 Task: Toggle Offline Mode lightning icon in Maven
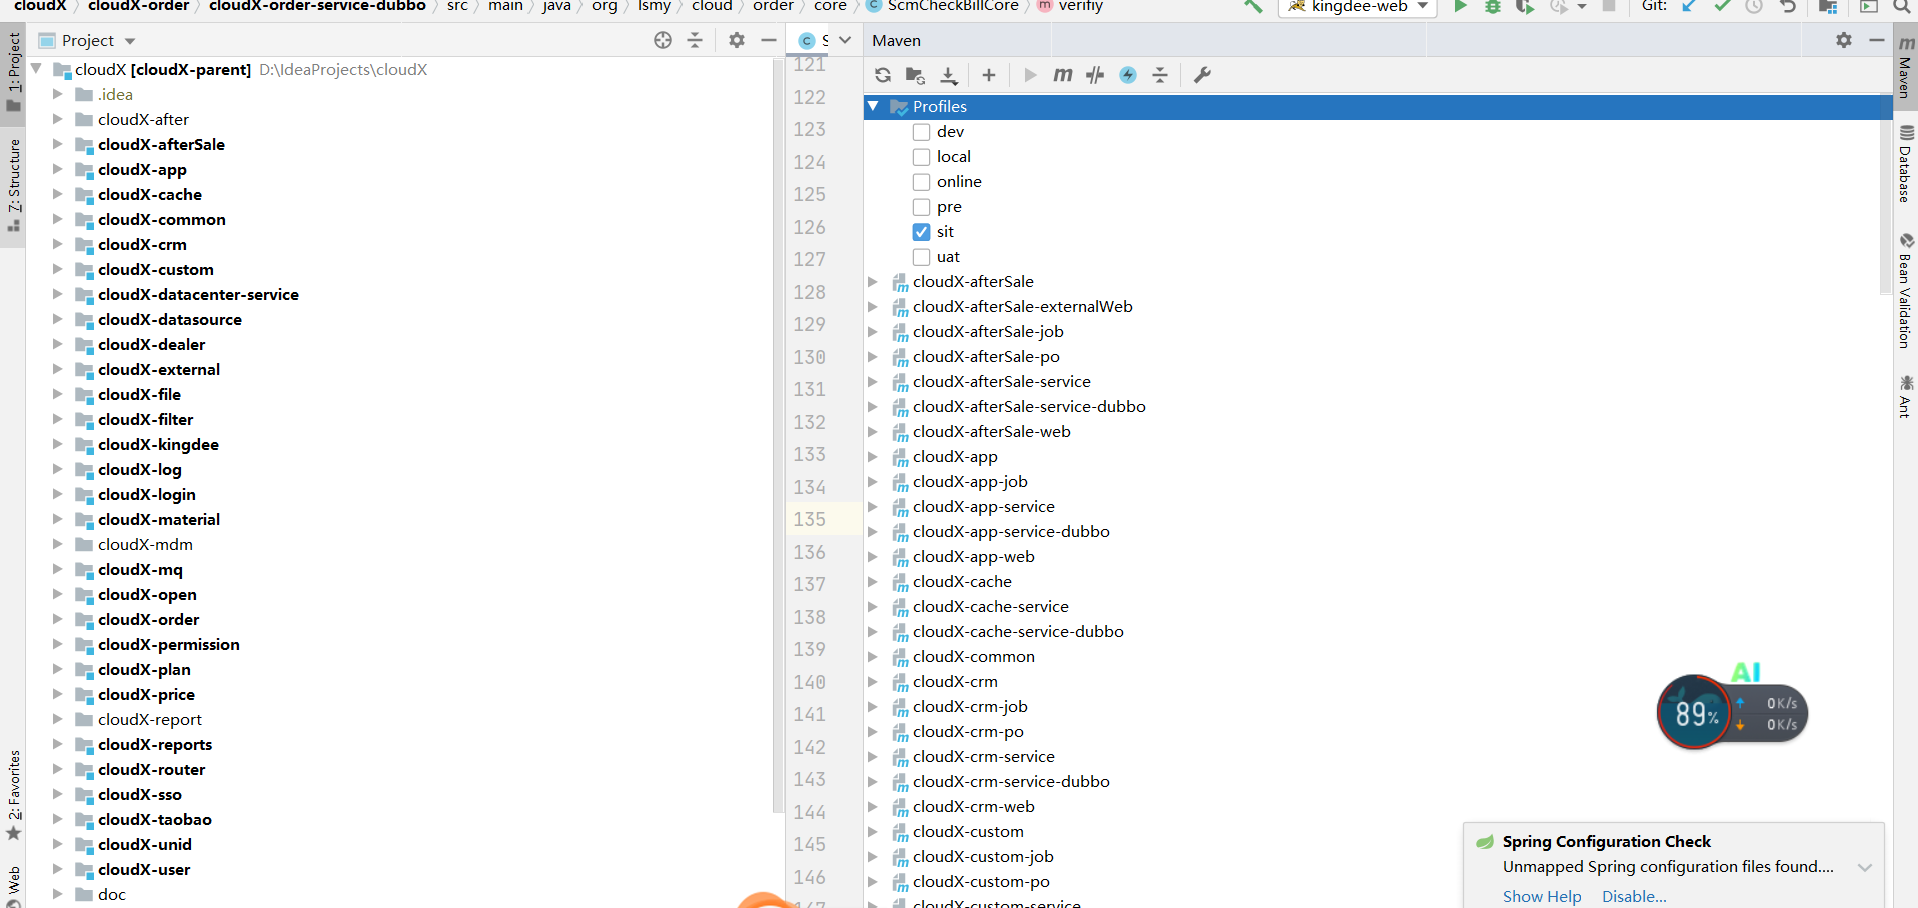pos(1128,75)
